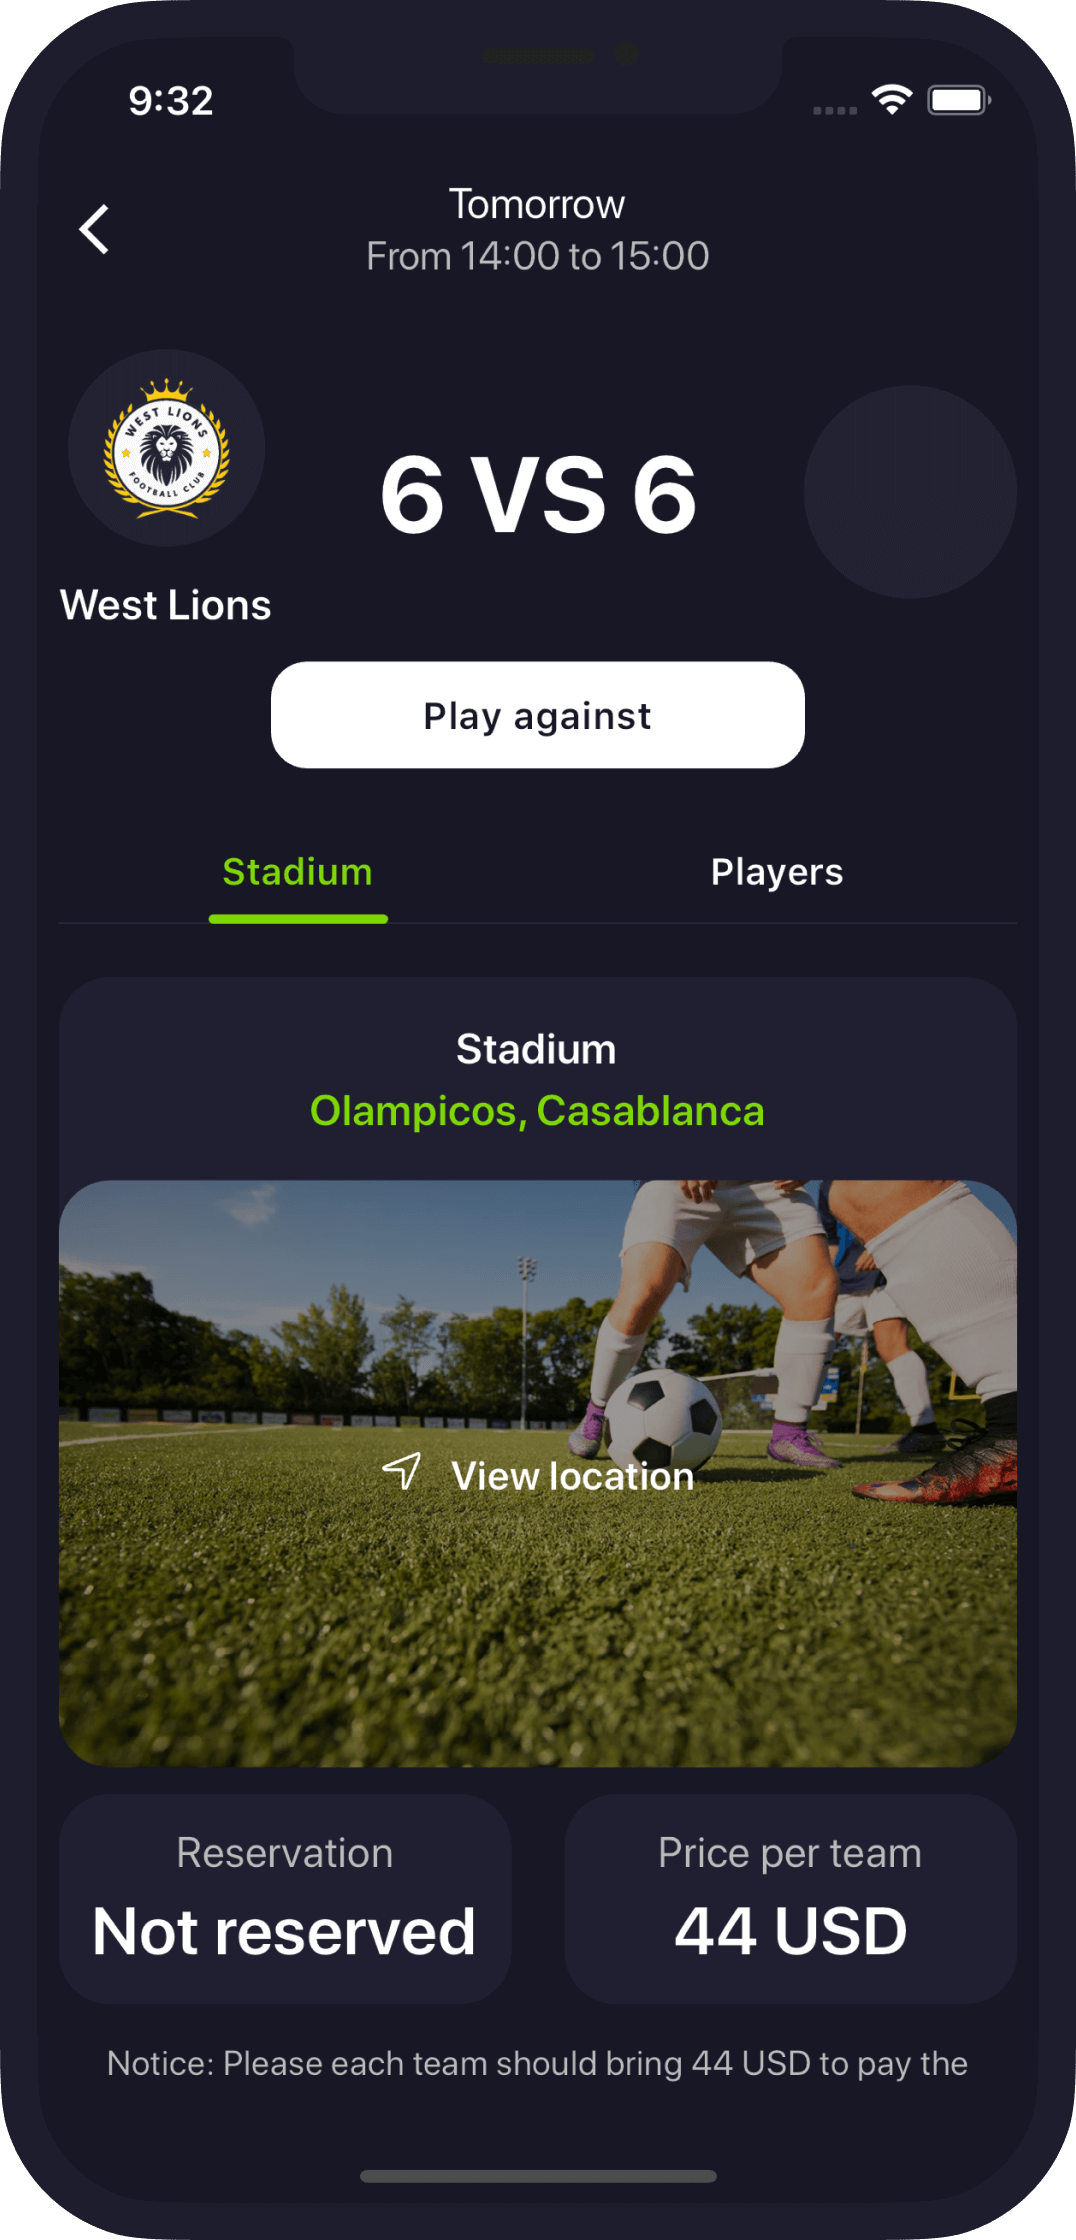
Task: Tap the 6 VS 6 match format
Action: pyautogui.click(x=538, y=494)
